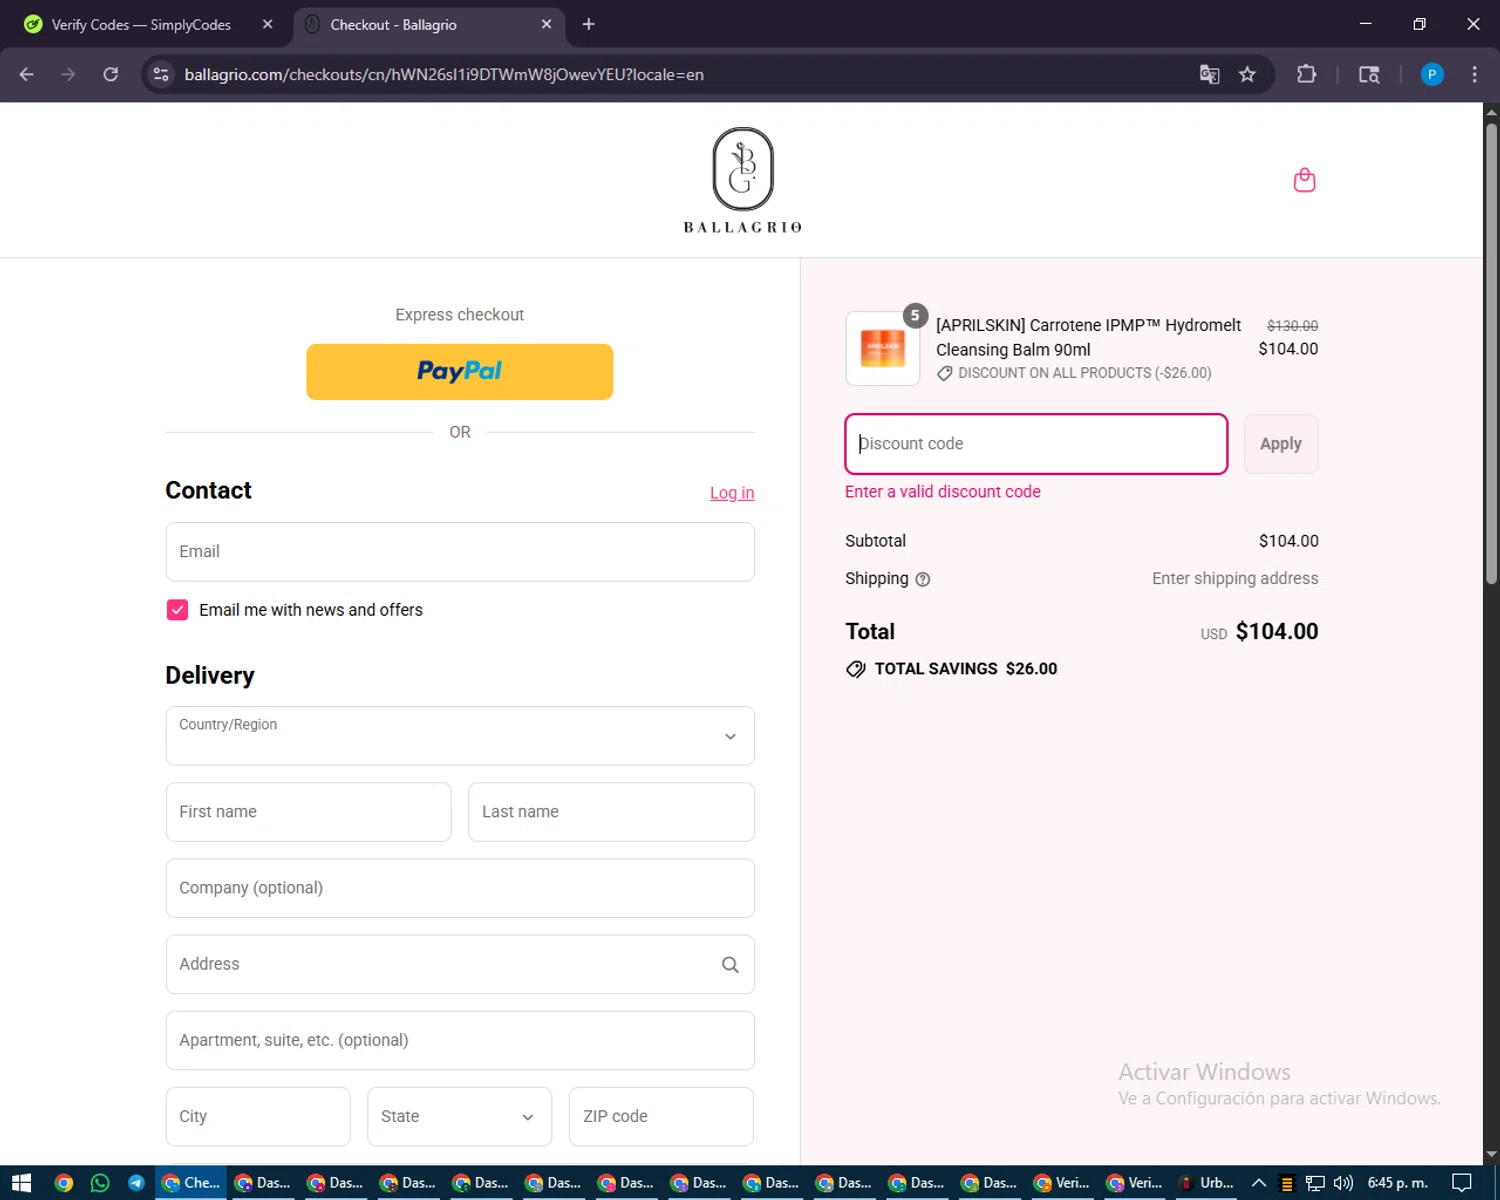Click the 'Enter shipping address' text
Viewport: 1500px width, 1200px height.
(x=1235, y=579)
